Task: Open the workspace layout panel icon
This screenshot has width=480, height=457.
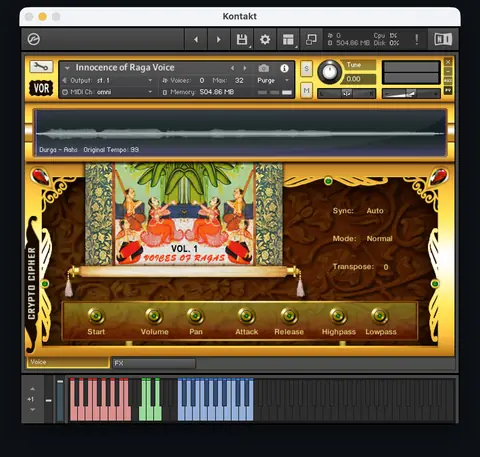Action: [288, 39]
